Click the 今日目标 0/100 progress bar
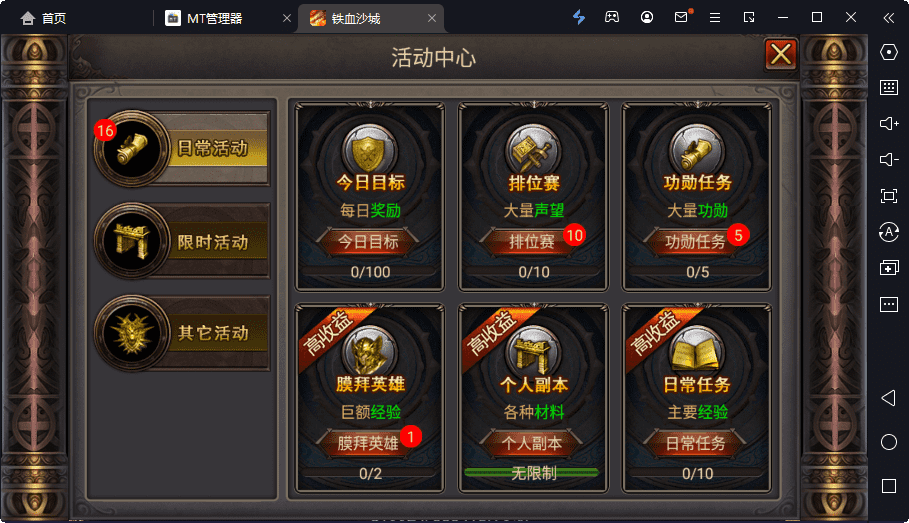 tap(370, 272)
